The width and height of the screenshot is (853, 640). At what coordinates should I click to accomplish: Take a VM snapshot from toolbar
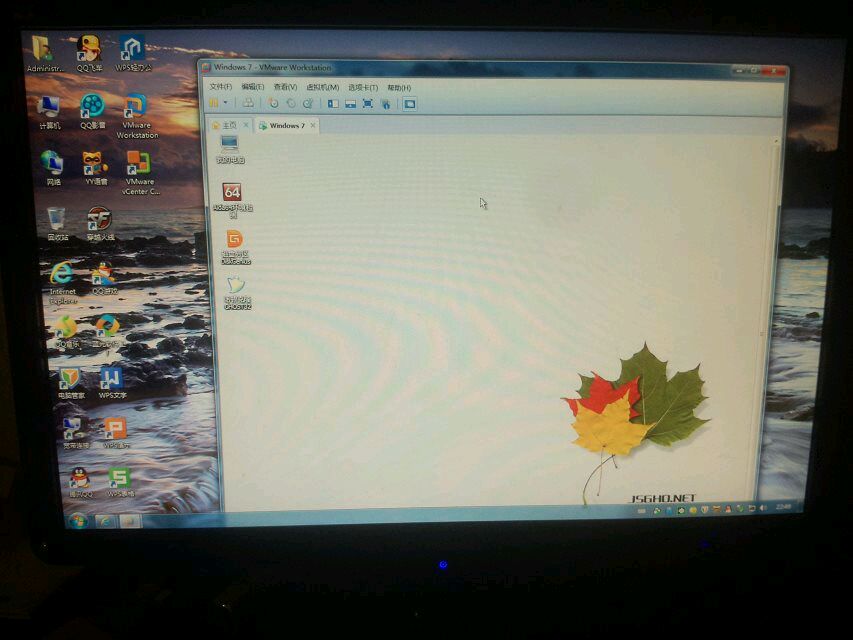point(274,103)
